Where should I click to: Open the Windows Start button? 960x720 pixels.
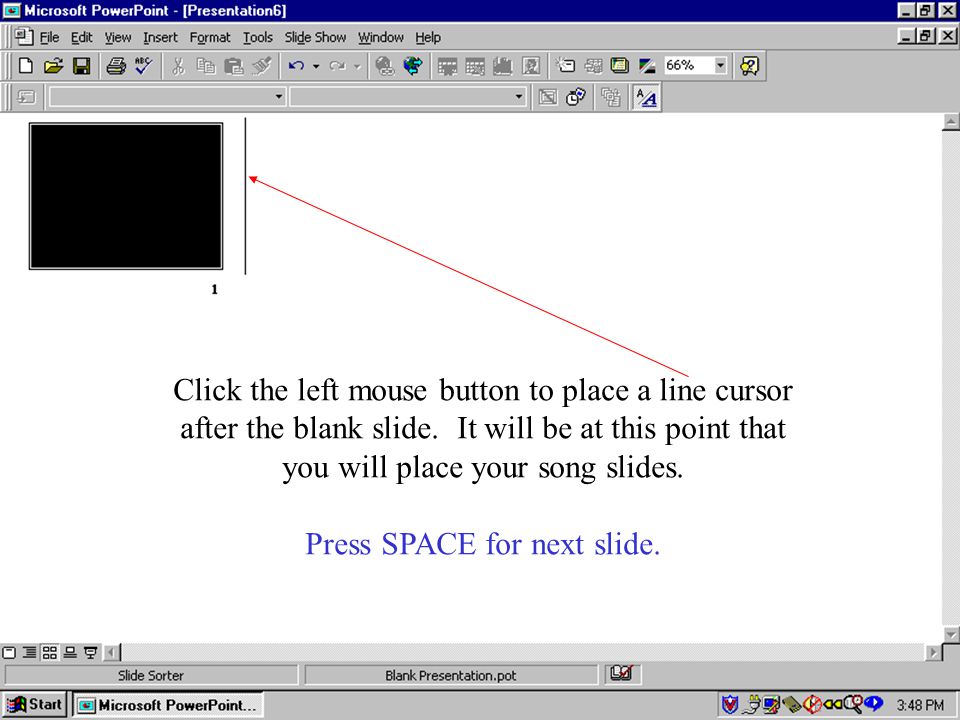pyautogui.click(x=35, y=705)
